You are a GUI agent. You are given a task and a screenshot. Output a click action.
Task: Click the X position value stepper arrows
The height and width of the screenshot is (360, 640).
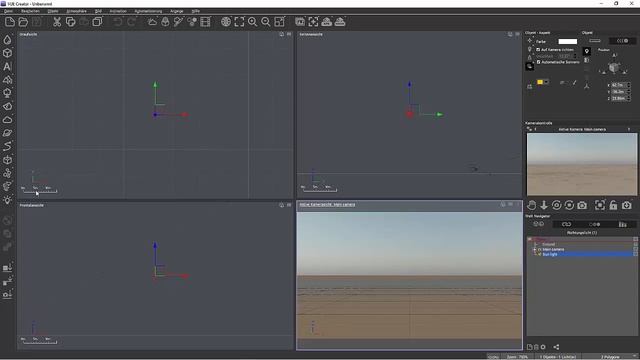(x=629, y=85)
